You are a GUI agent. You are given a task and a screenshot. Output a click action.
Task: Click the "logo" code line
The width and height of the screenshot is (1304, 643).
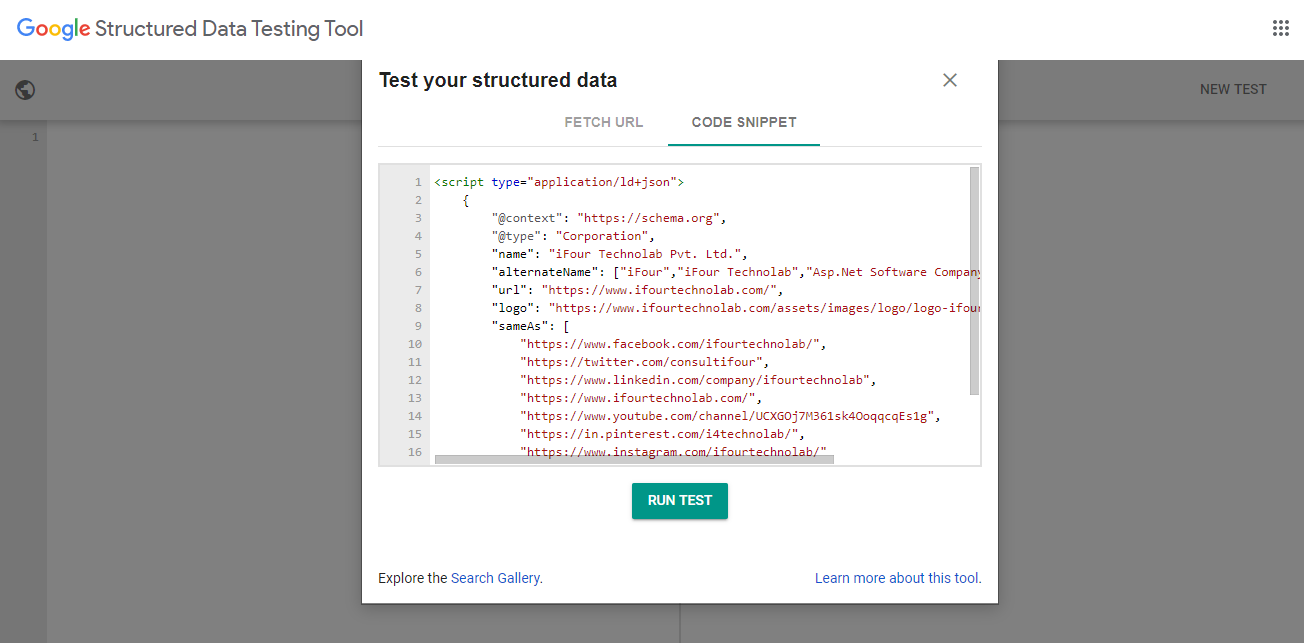click(735, 308)
